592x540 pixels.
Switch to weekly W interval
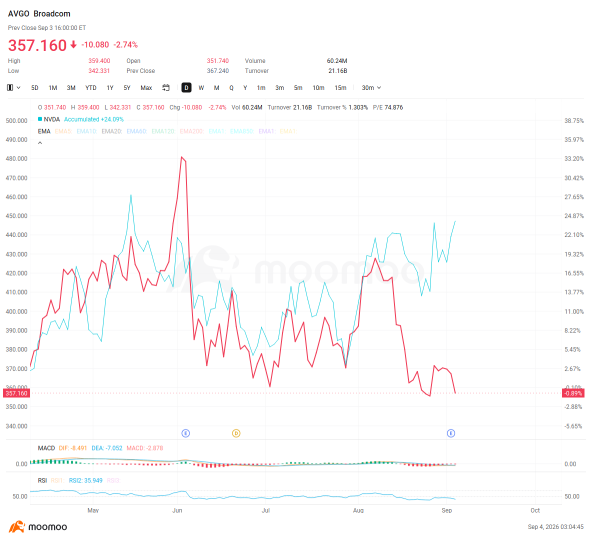[201, 88]
